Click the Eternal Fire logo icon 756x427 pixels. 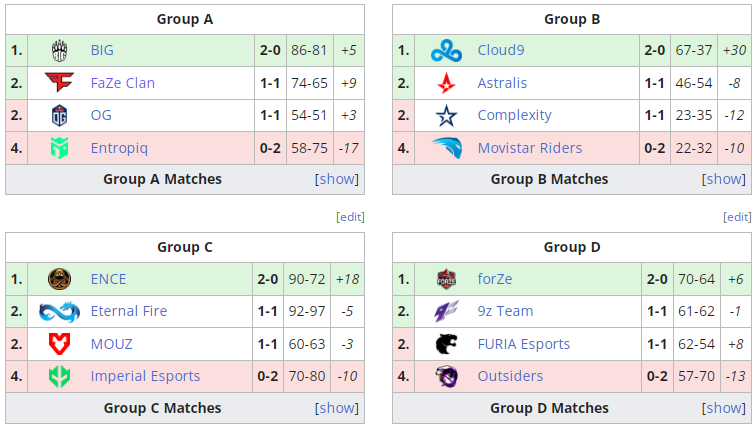(60, 311)
